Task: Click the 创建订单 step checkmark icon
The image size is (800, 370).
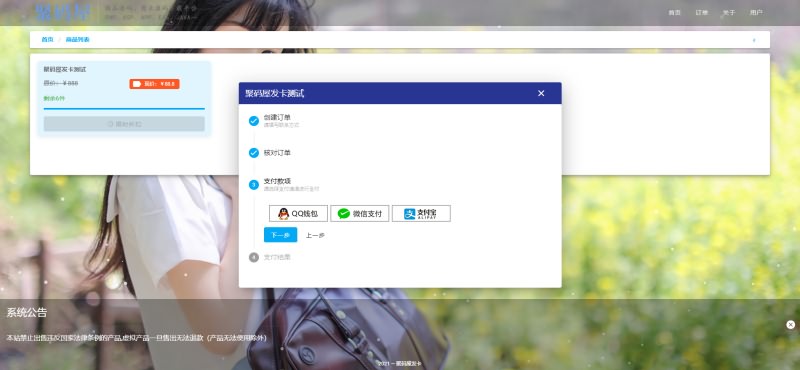Action: point(254,121)
